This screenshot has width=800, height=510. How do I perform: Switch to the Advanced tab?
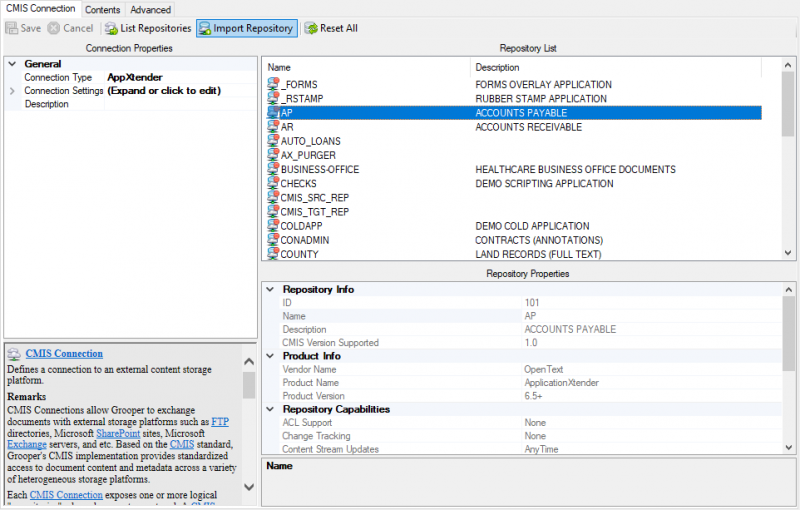tap(150, 9)
